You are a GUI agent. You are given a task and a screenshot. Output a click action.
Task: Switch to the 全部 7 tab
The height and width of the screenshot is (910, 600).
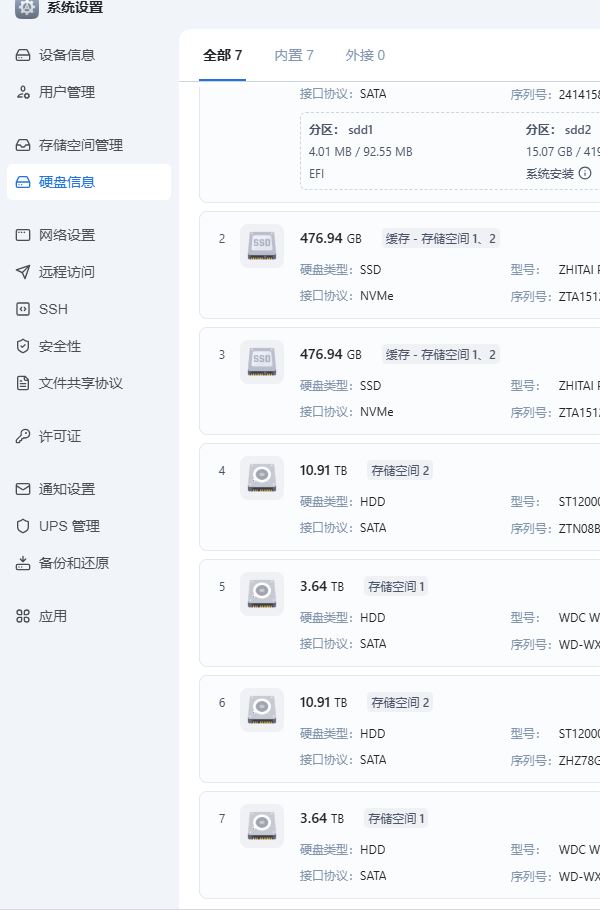pos(222,55)
